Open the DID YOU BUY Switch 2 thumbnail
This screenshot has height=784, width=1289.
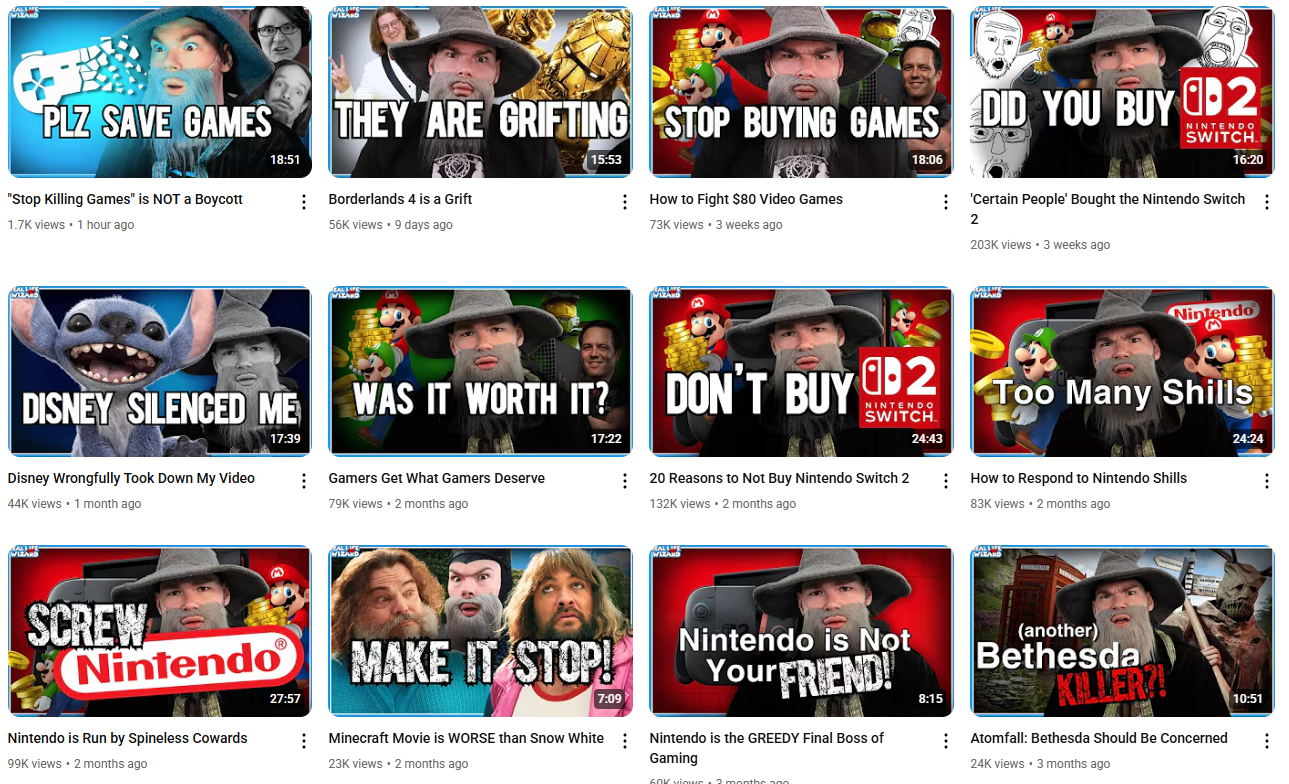tap(1122, 92)
